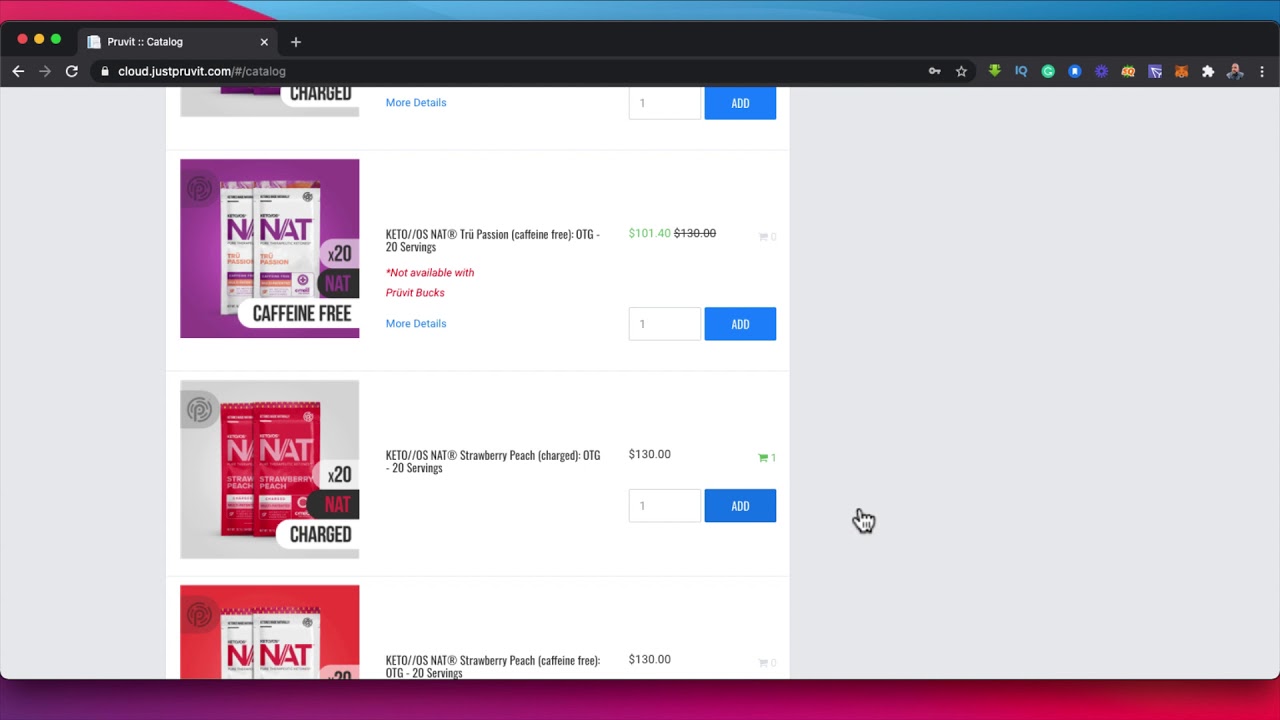Open the Grammarly extension icon

(x=1048, y=71)
